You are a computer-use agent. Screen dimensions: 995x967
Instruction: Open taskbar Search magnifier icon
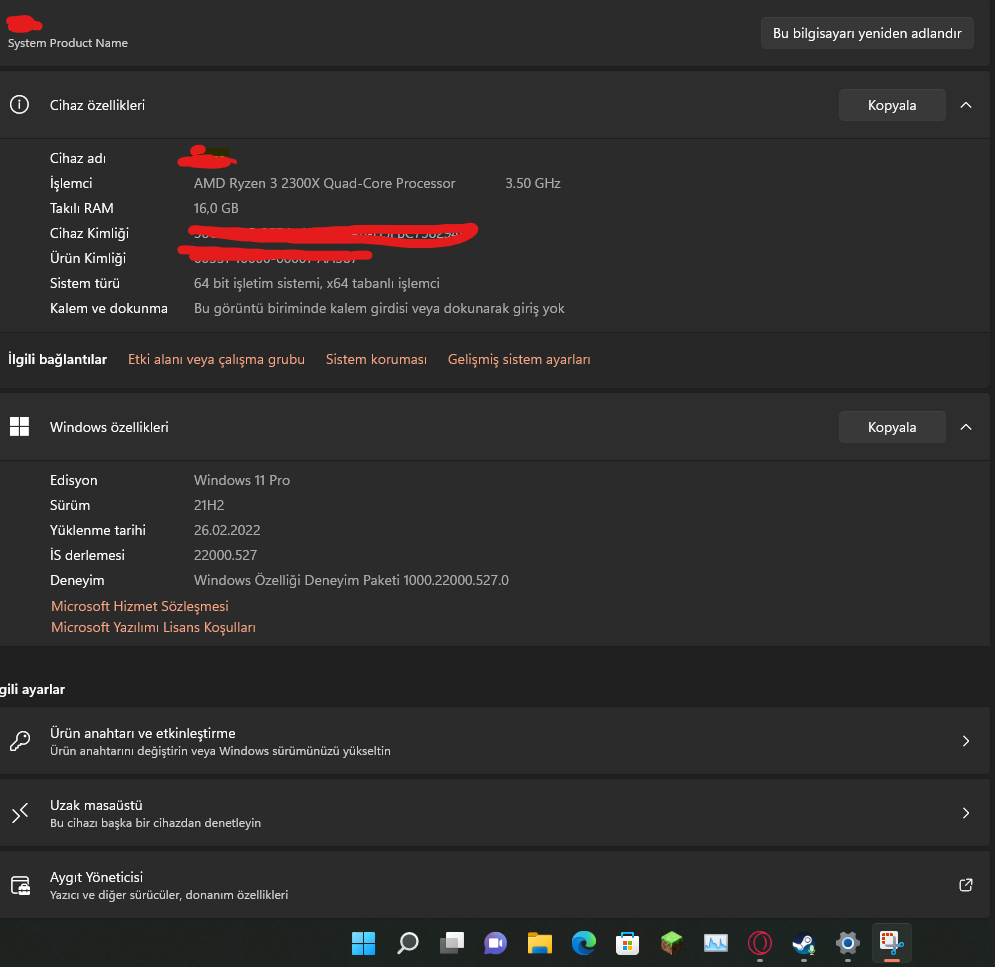tap(407, 943)
